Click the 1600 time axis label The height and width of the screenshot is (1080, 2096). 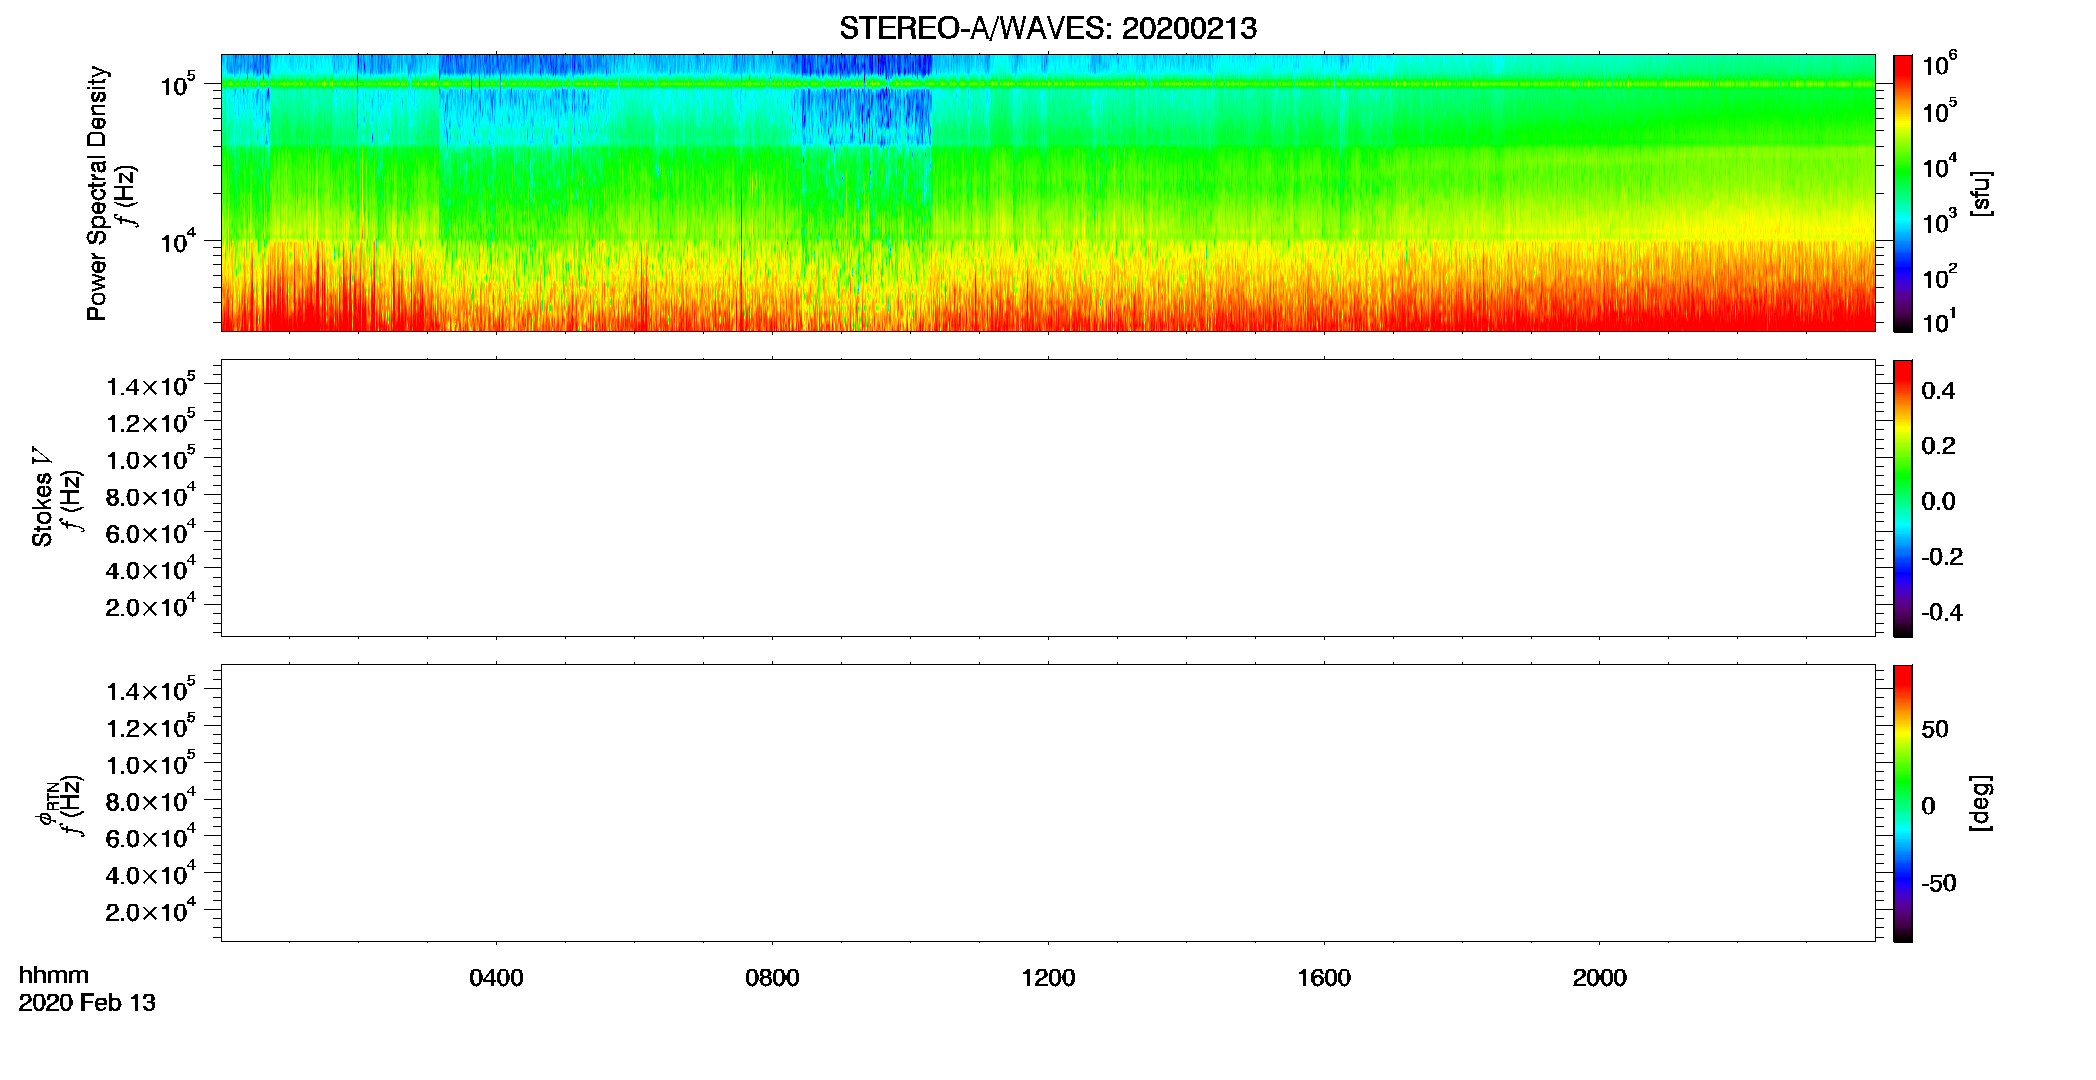coord(1324,978)
